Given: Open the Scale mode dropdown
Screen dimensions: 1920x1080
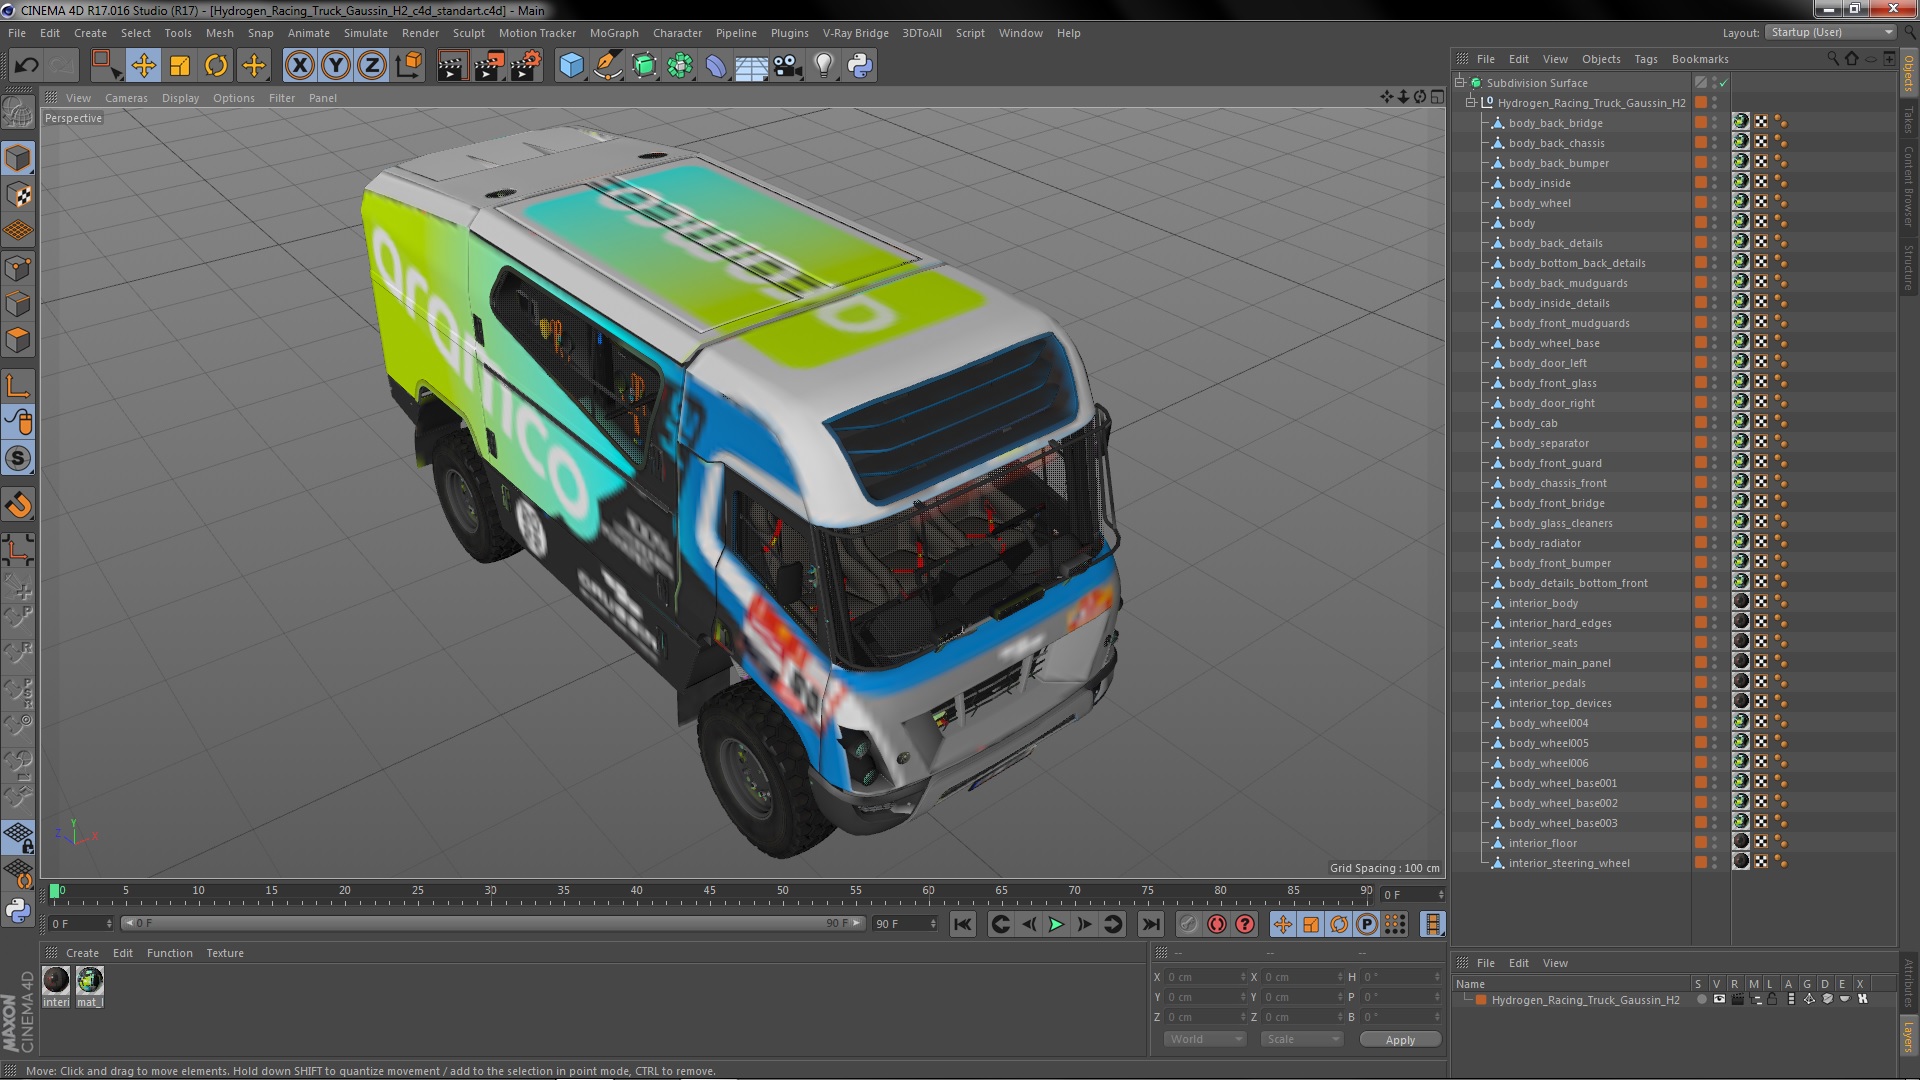Looking at the screenshot, I should 1301,1039.
